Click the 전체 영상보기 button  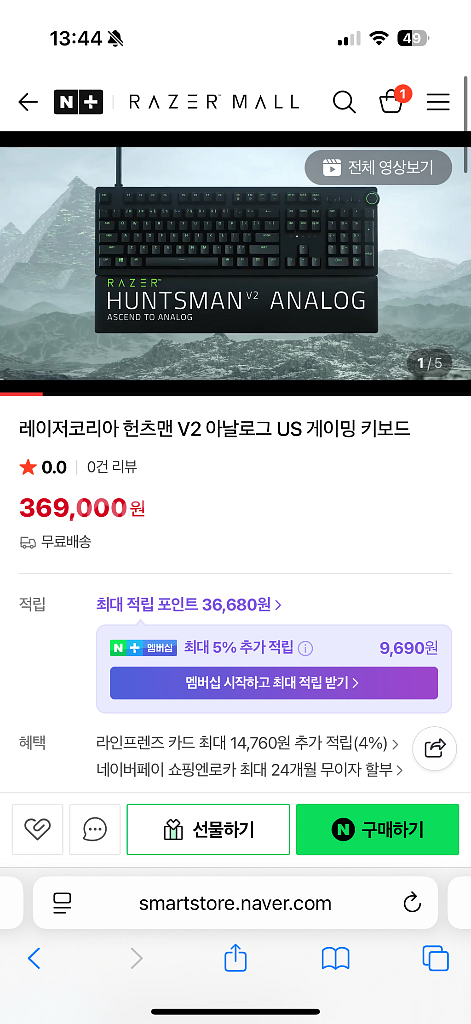point(378,168)
